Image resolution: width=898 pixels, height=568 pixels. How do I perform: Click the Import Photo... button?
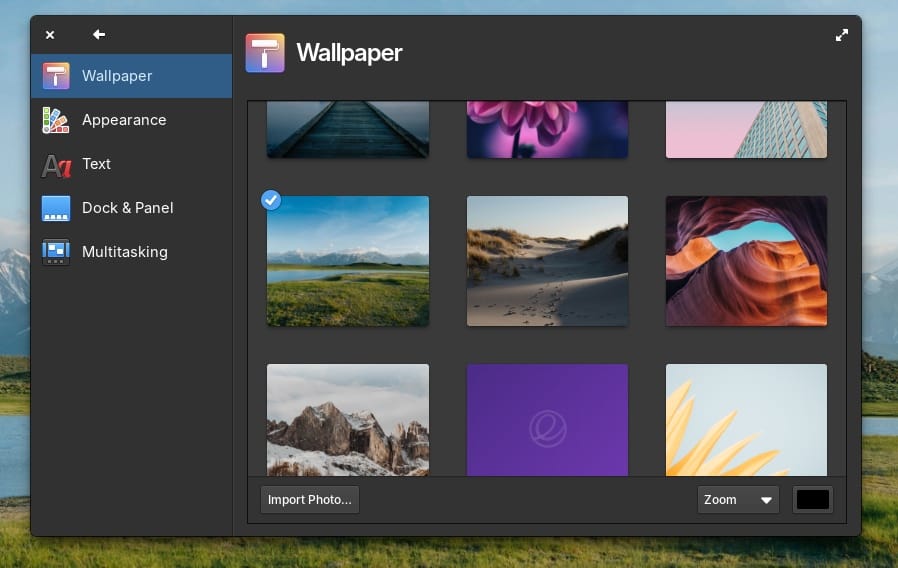(310, 500)
